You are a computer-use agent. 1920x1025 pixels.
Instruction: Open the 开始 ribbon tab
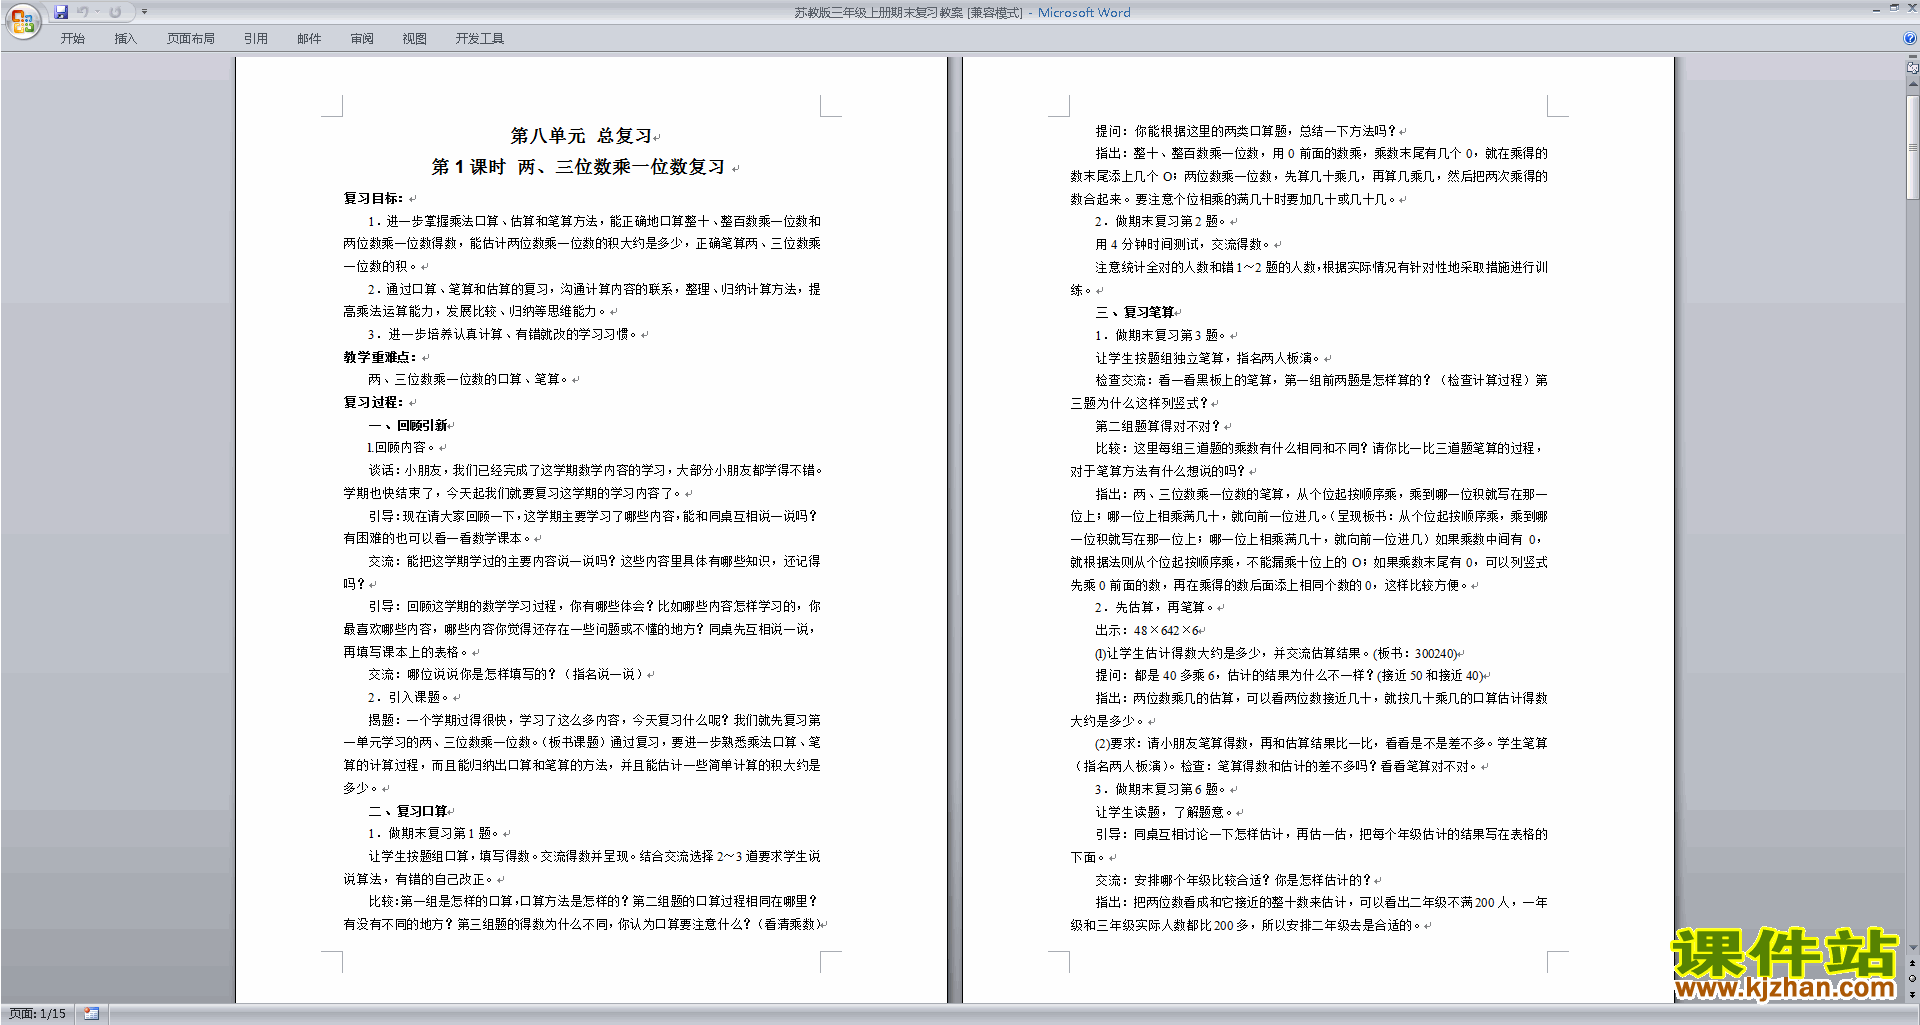[72, 39]
